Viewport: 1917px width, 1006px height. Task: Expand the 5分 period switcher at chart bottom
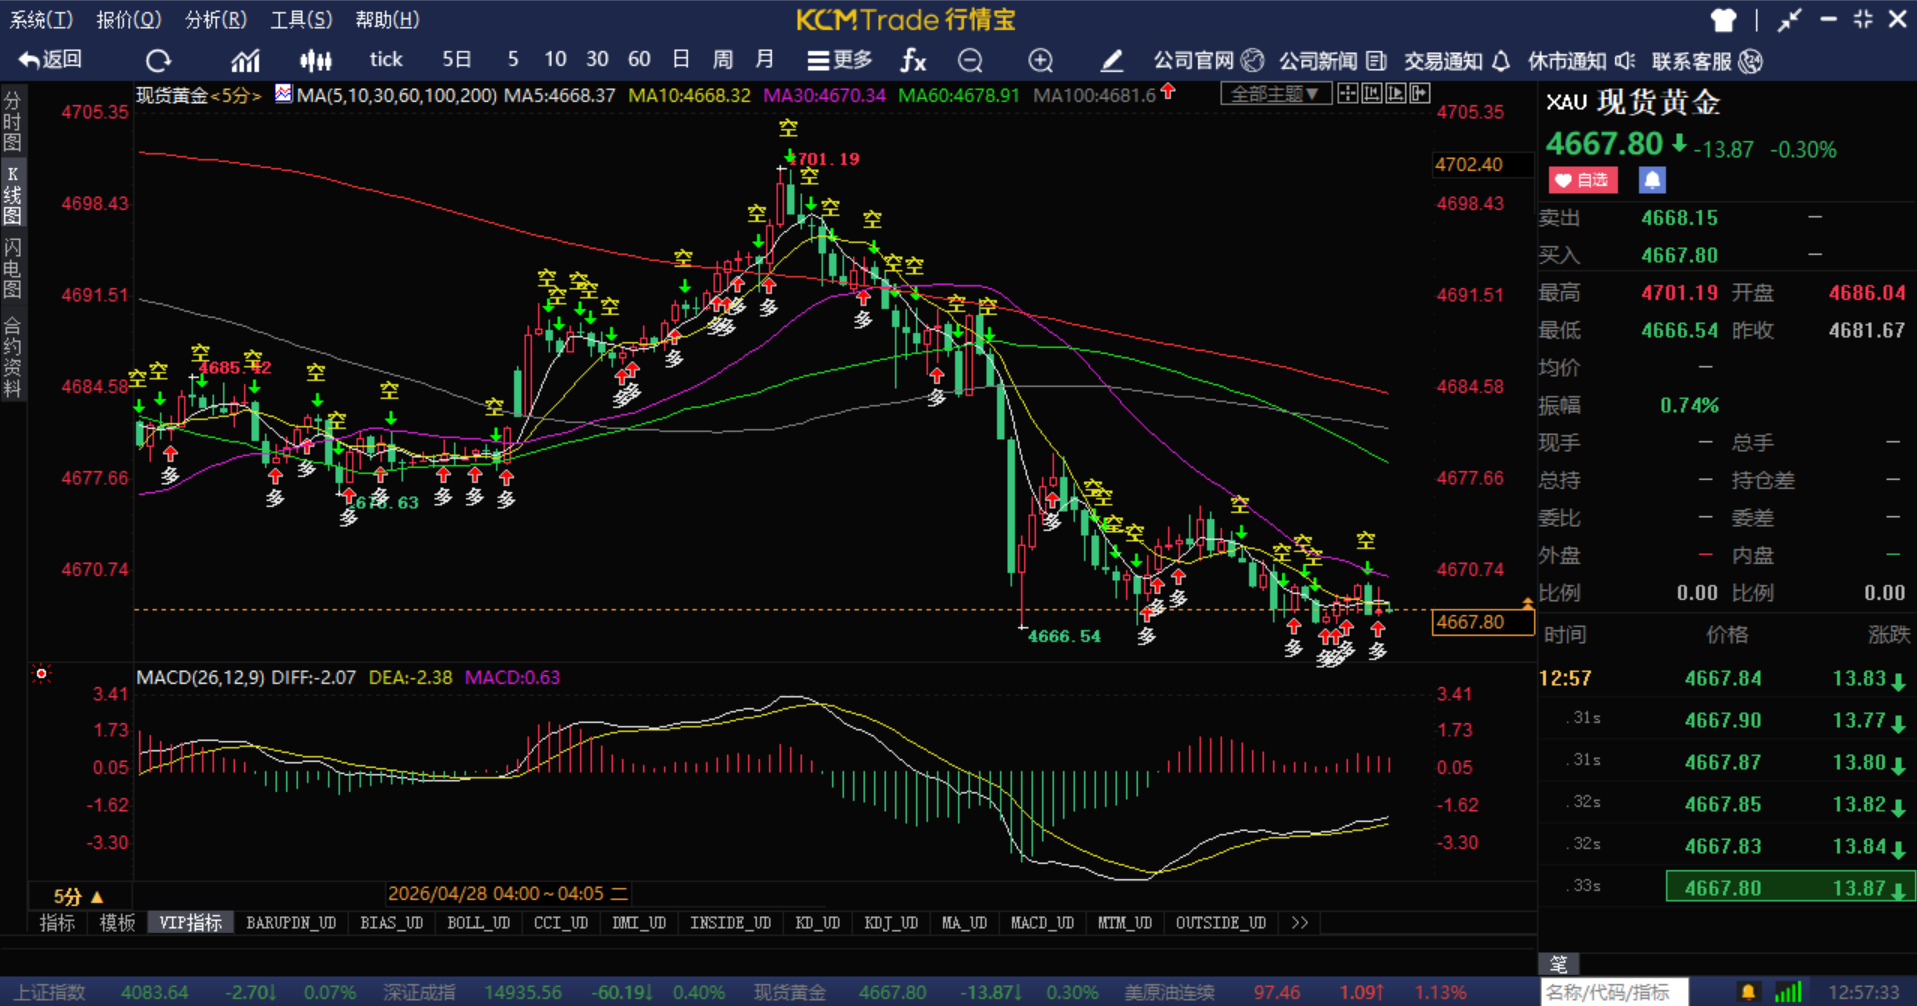78,896
